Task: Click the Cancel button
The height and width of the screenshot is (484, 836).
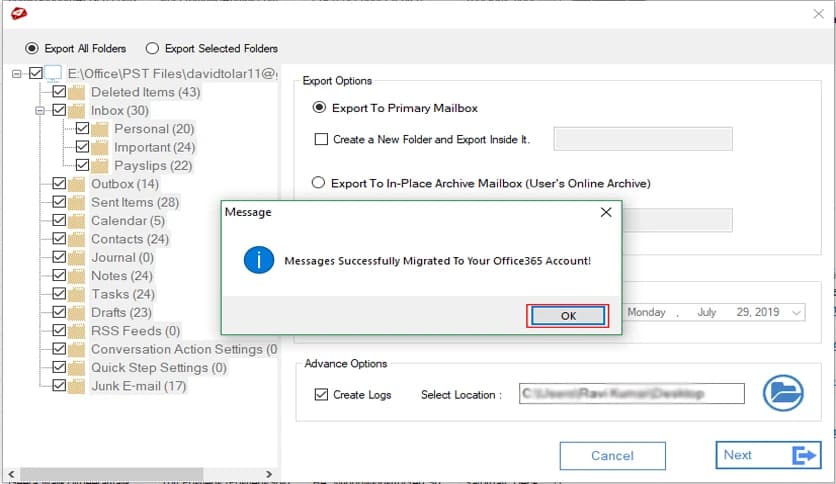Action: click(x=612, y=456)
